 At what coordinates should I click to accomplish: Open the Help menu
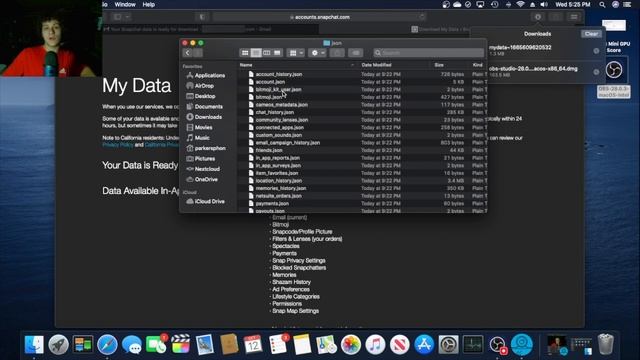(149, 4)
